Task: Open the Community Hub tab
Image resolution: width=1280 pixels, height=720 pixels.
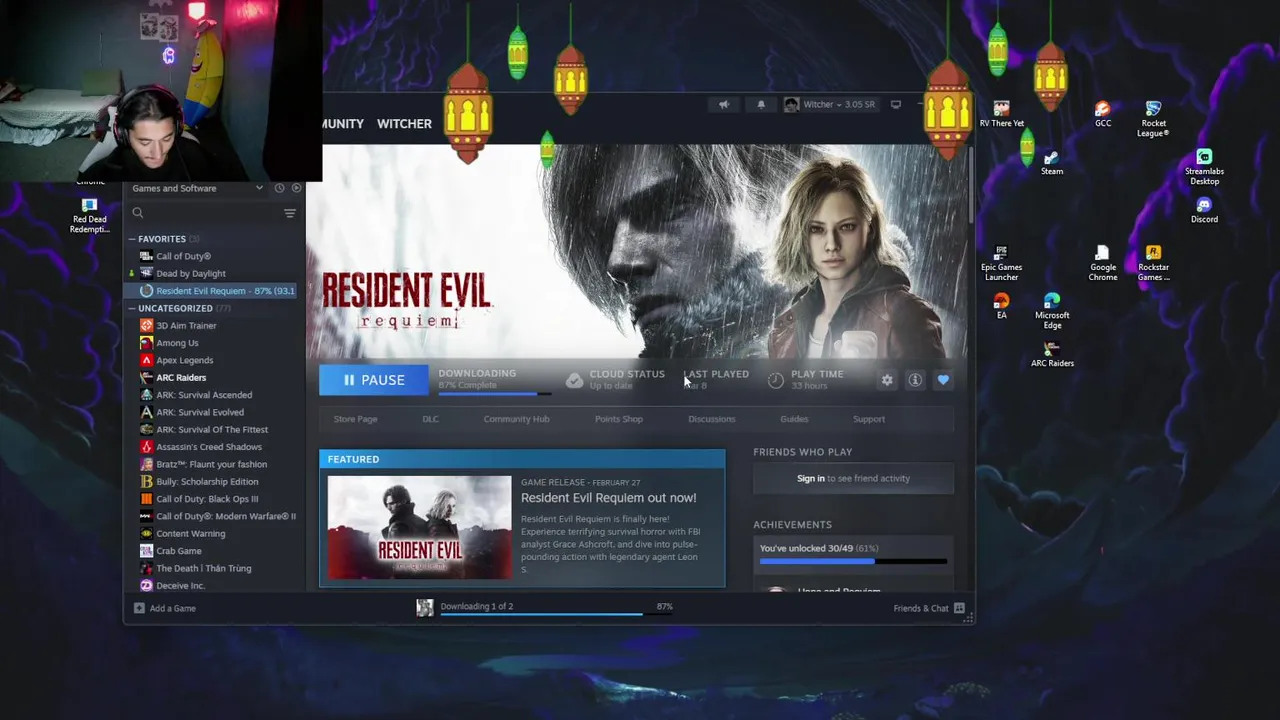Action: click(x=516, y=419)
